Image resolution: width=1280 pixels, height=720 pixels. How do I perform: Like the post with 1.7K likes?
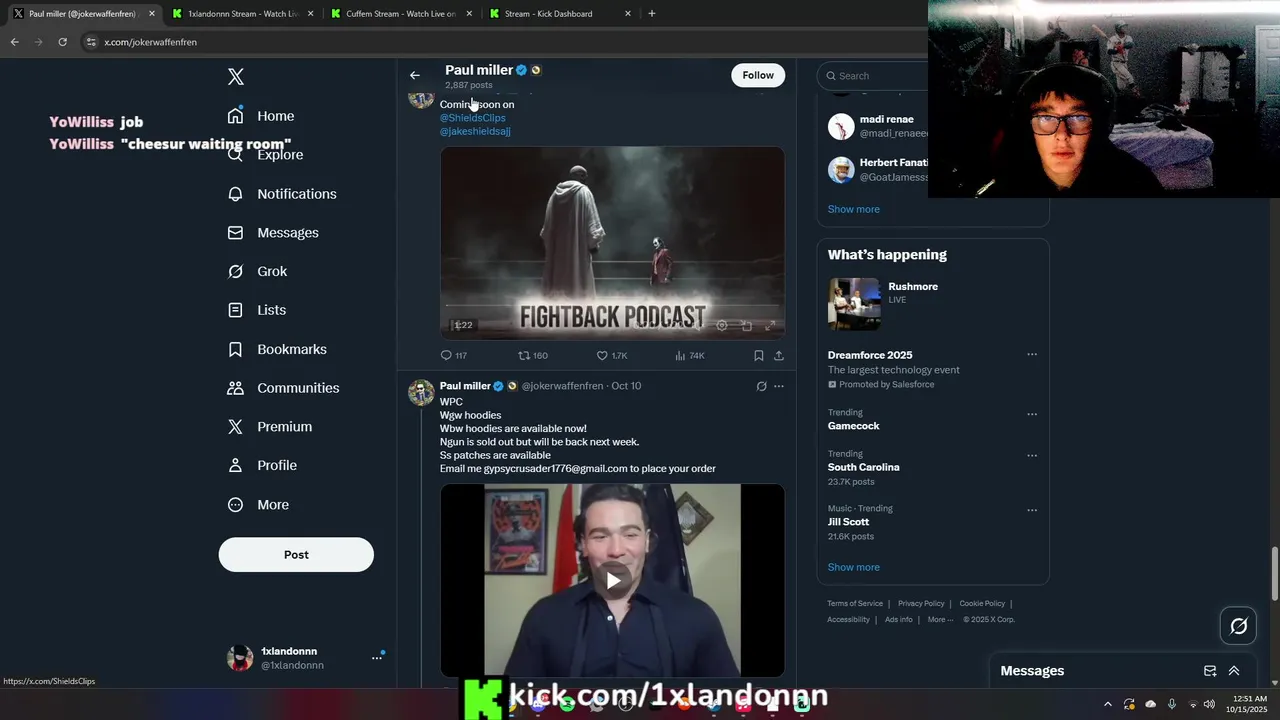tap(612, 356)
